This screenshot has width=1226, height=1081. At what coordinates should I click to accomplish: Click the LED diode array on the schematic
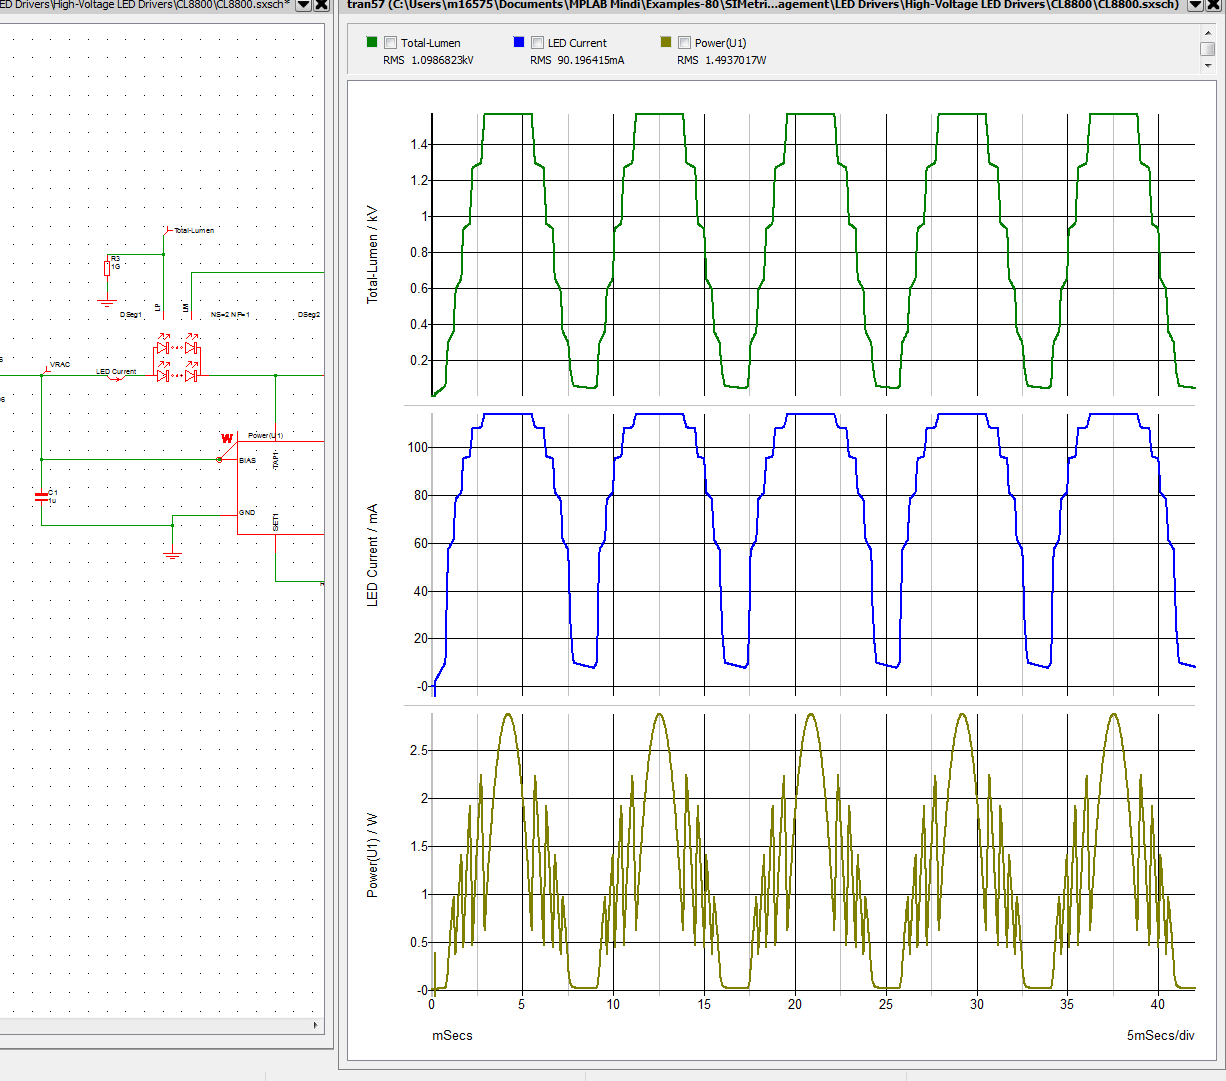click(x=176, y=360)
